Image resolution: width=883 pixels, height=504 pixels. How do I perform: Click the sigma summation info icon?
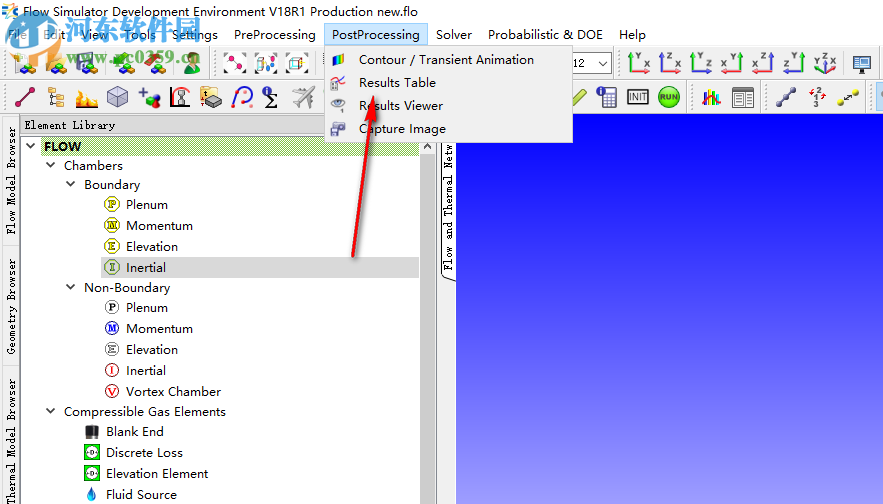pos(270,97)
